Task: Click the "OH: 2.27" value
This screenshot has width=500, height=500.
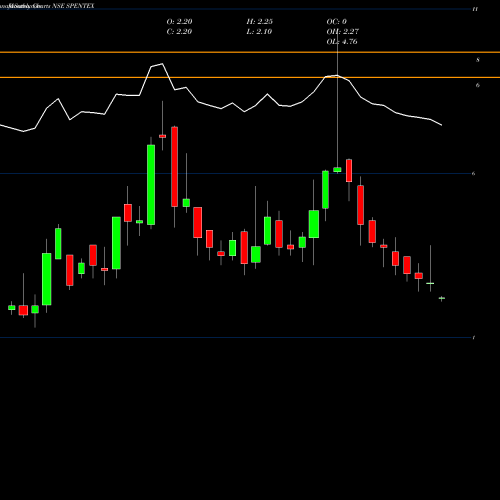Action: pyautogui.click(x=343, y=32)
